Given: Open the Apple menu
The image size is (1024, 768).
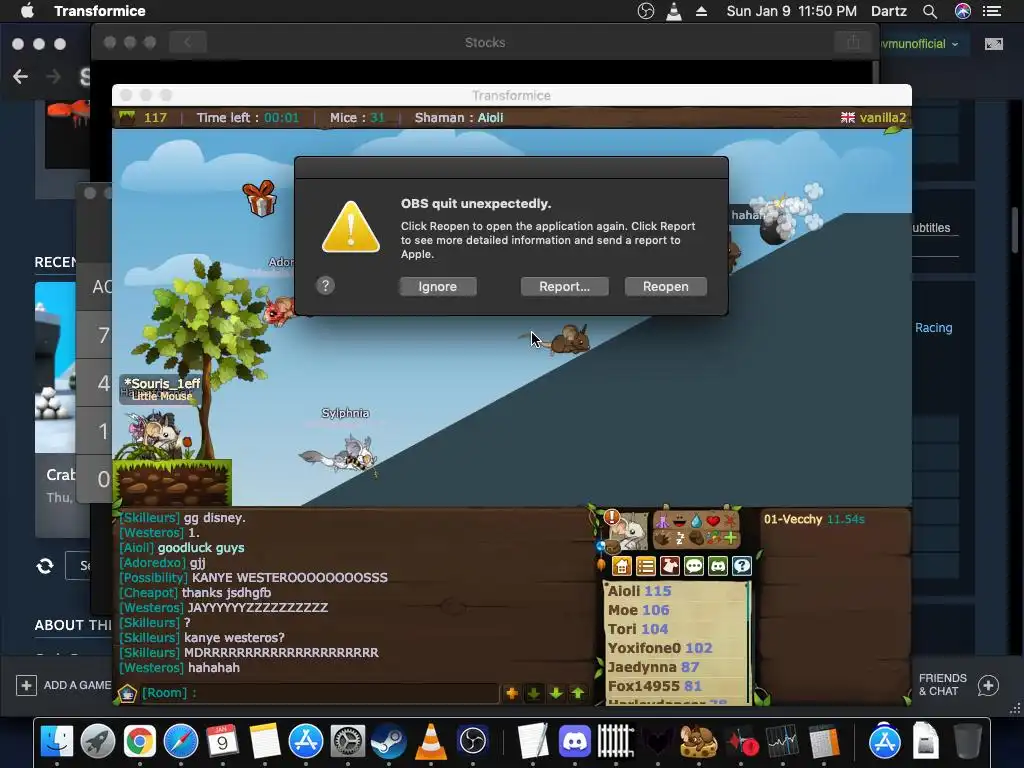Looking at the screenshot, I should 27,11.
